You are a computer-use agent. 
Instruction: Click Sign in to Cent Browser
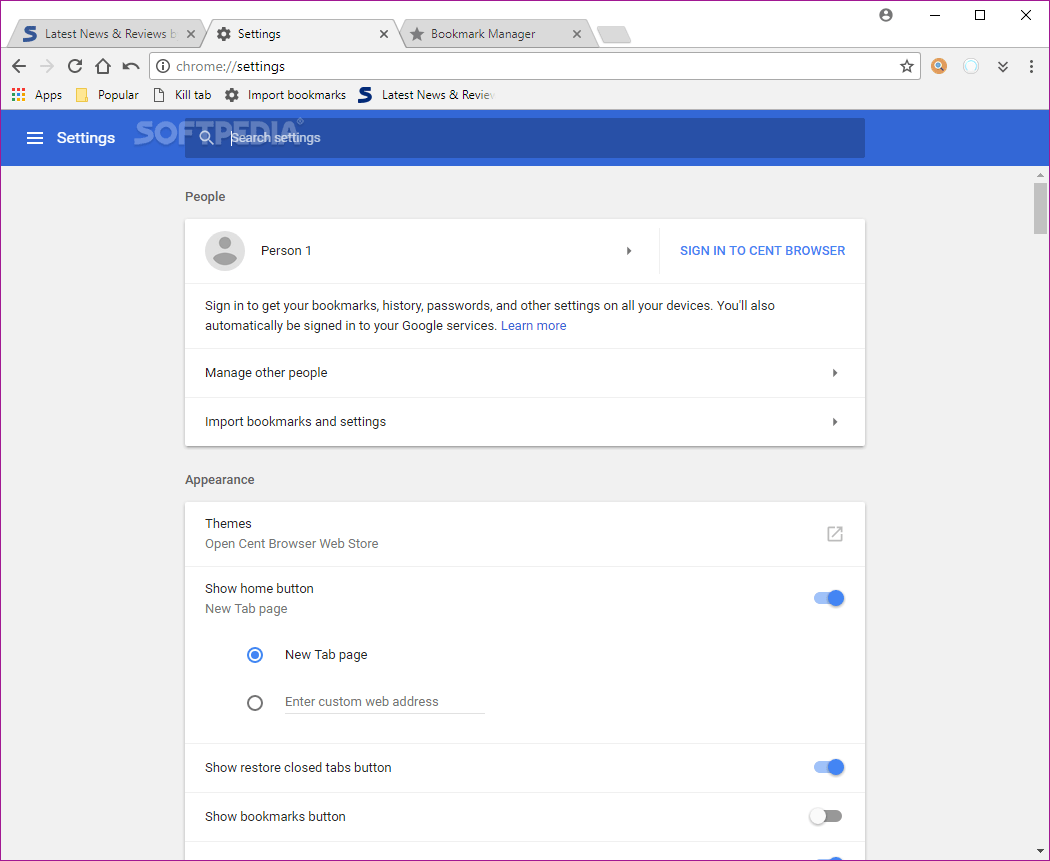(763, 250)
